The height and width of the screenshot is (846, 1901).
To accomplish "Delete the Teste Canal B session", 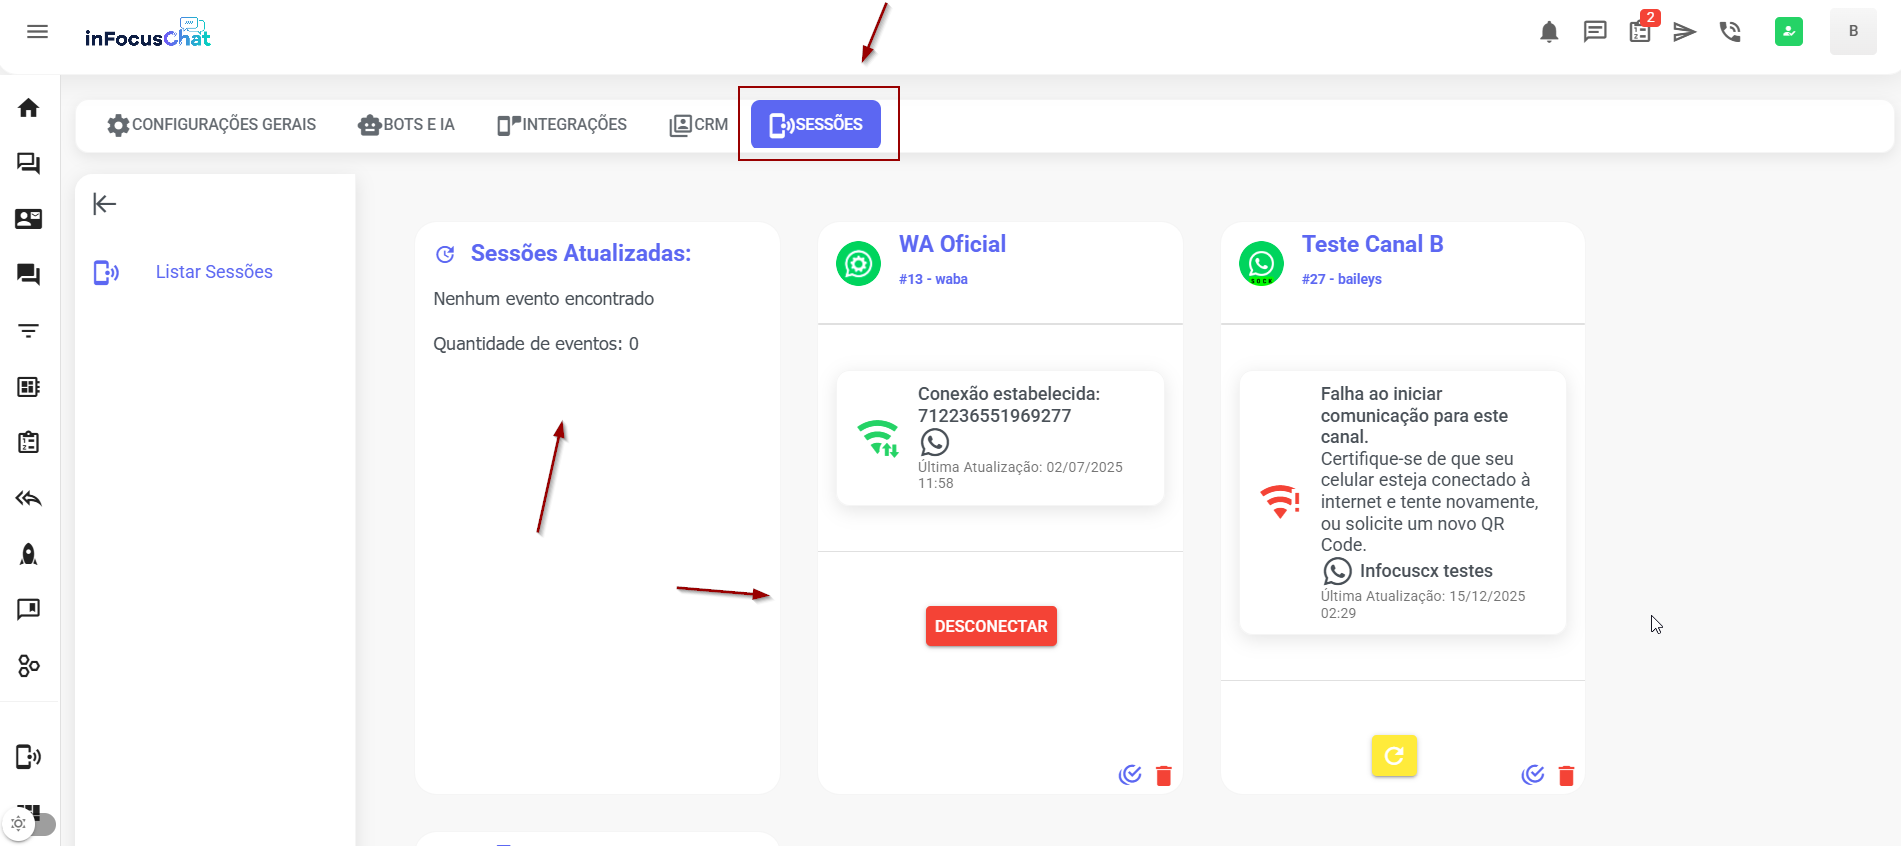I will pyautogui.click(x=1566, y=776).
